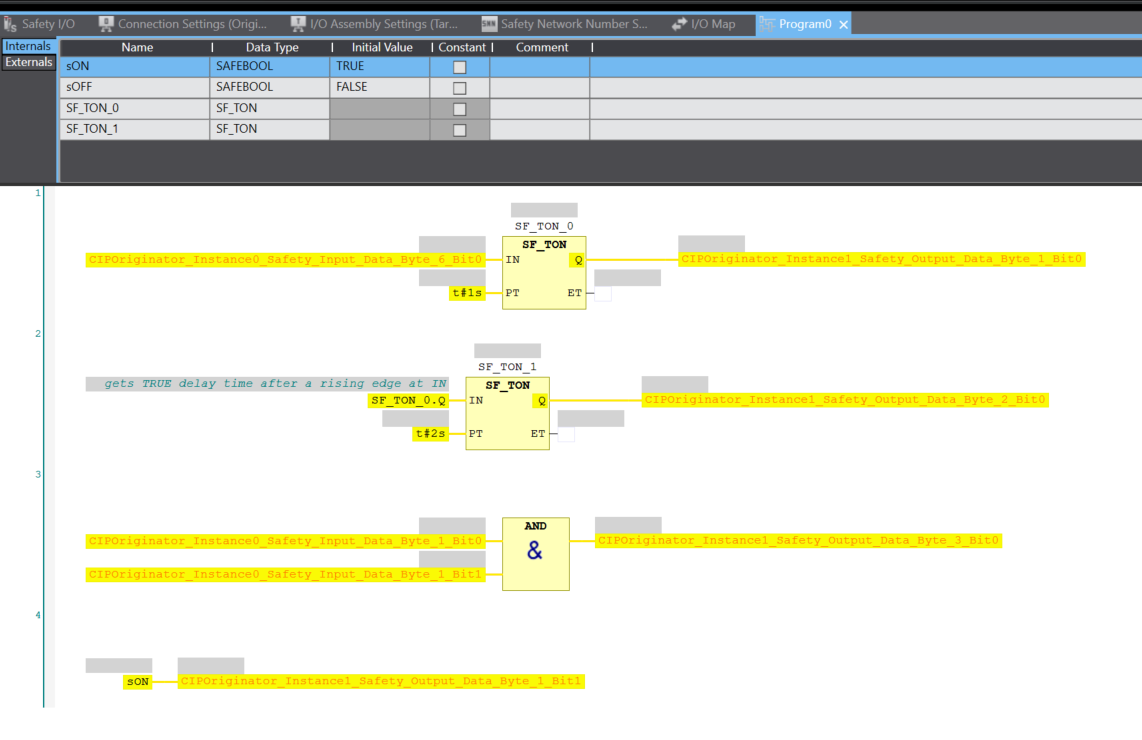Click the TRUE initial value cell
1142x740 pixels.
pyautogui.click(x=379, y=66)
